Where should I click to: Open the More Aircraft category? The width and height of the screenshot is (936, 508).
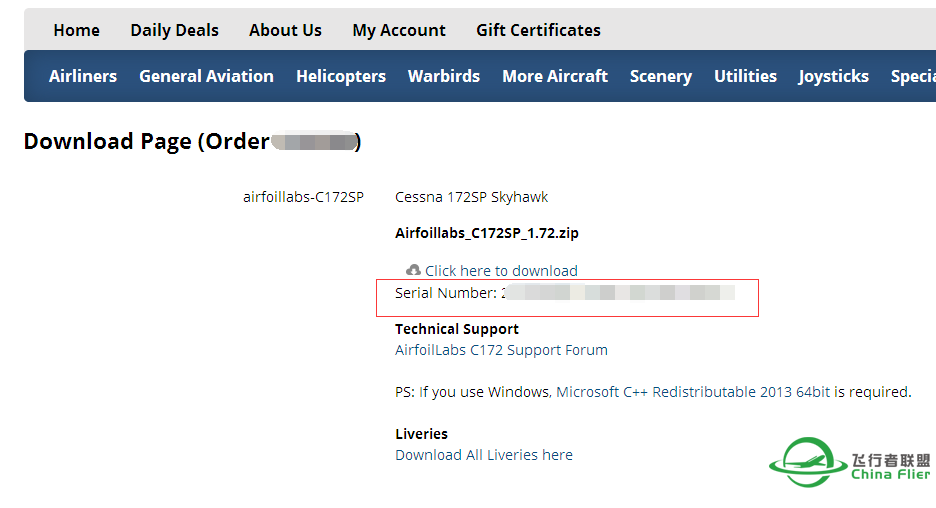click(555, 76)
